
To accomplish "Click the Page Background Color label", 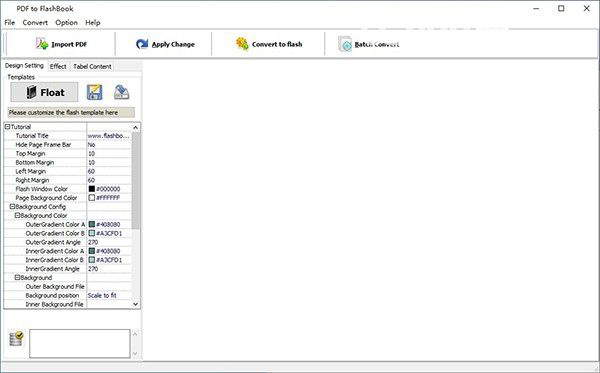I will [46, 198].
